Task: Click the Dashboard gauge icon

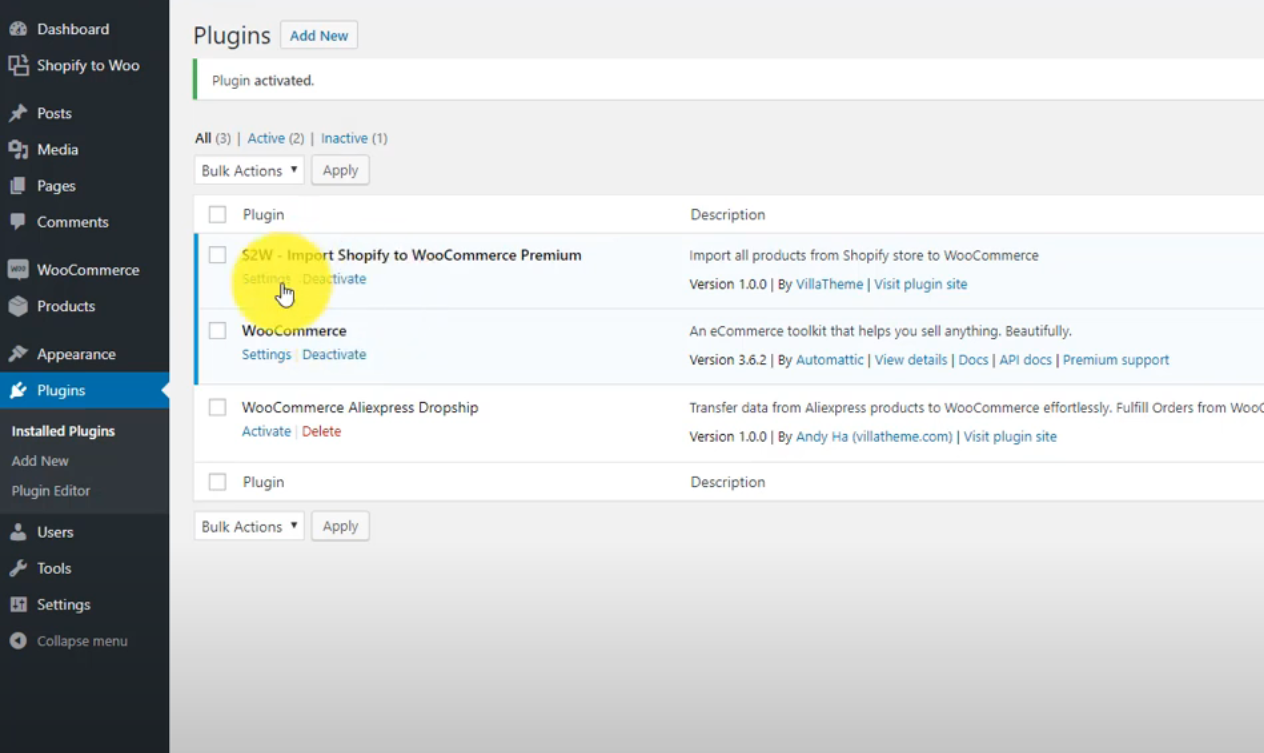Action: [18, 29]
